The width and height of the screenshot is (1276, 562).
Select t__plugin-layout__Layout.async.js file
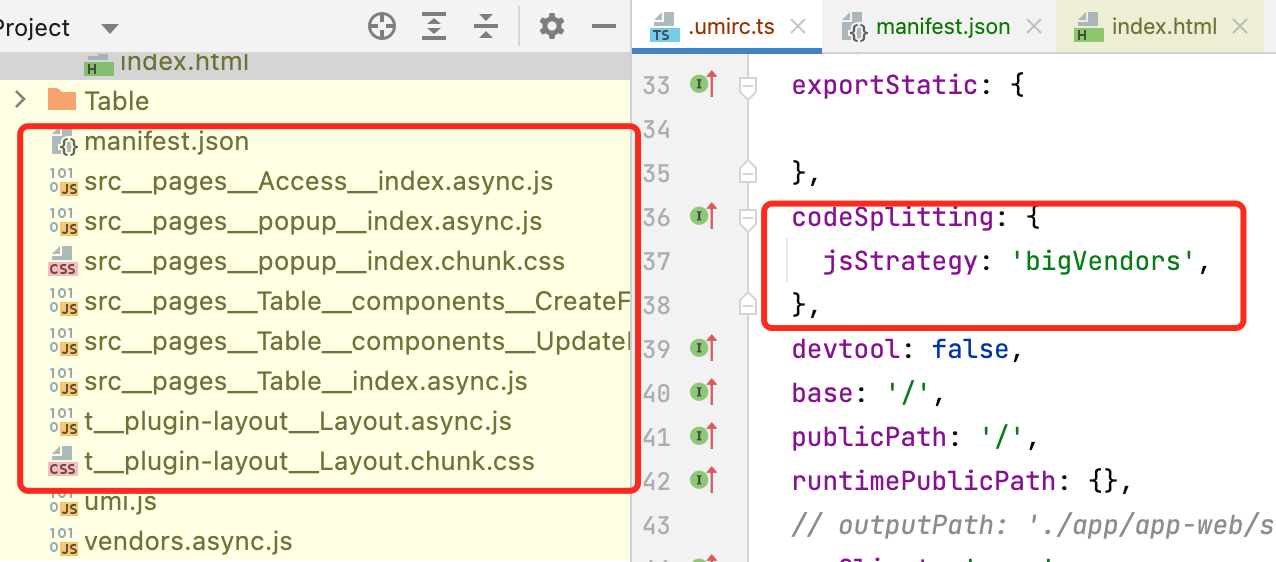point(298,421)
